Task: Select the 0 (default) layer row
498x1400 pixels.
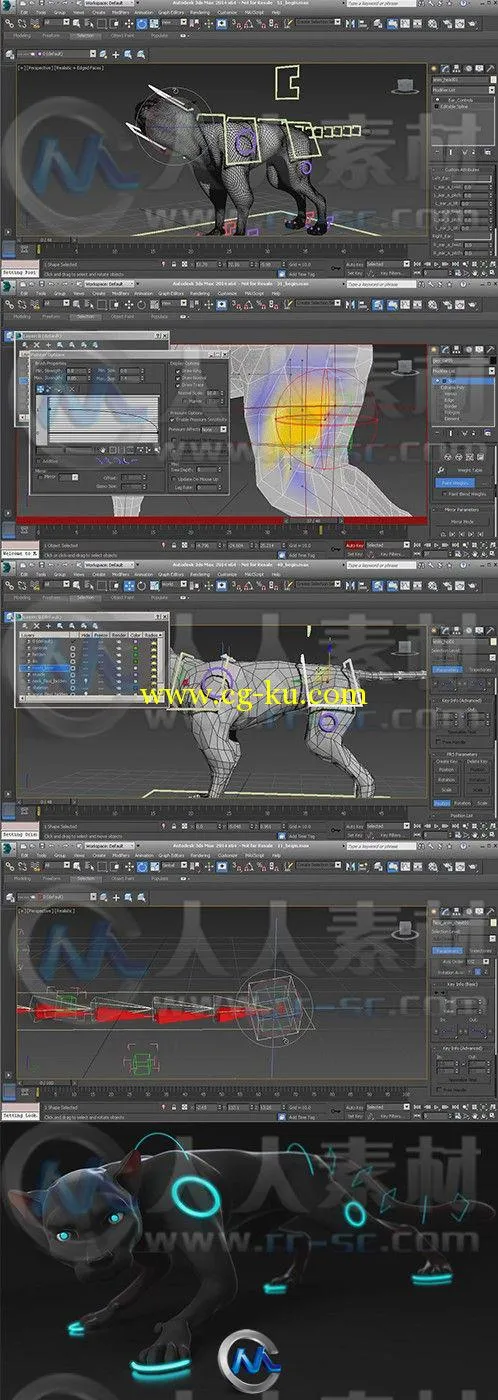Action: 45,641
